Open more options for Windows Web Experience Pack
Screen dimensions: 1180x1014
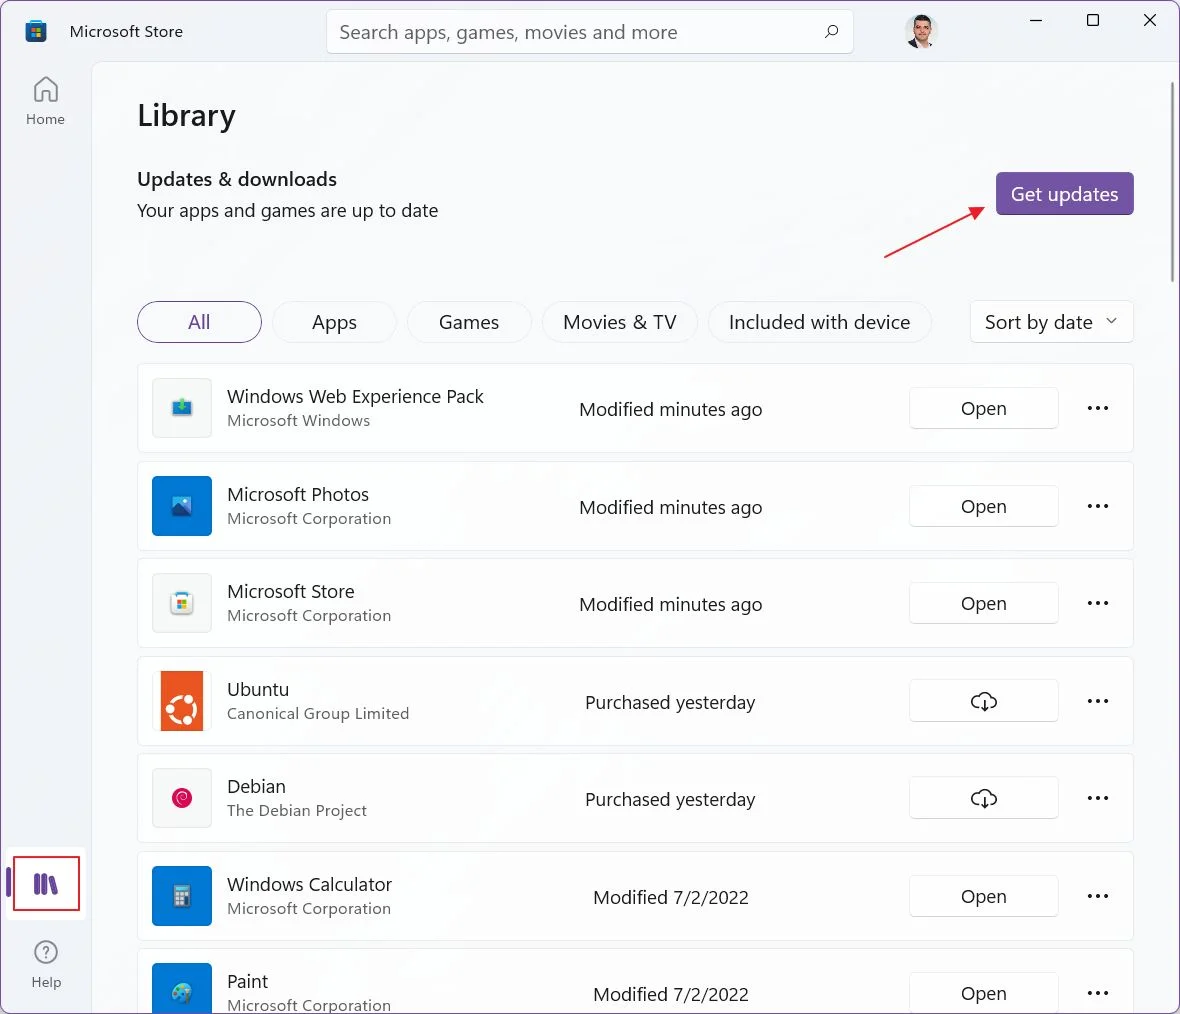pos(1098,408)
